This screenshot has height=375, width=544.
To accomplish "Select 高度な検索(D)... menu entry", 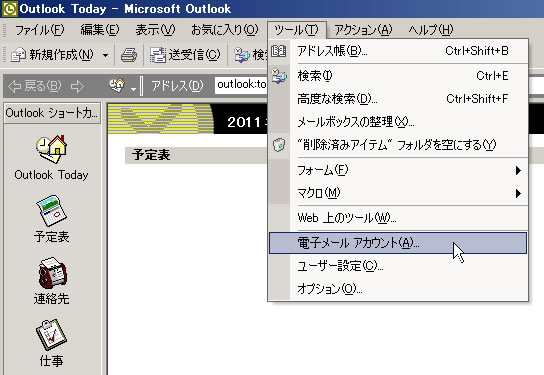I will tap(398, 99).
